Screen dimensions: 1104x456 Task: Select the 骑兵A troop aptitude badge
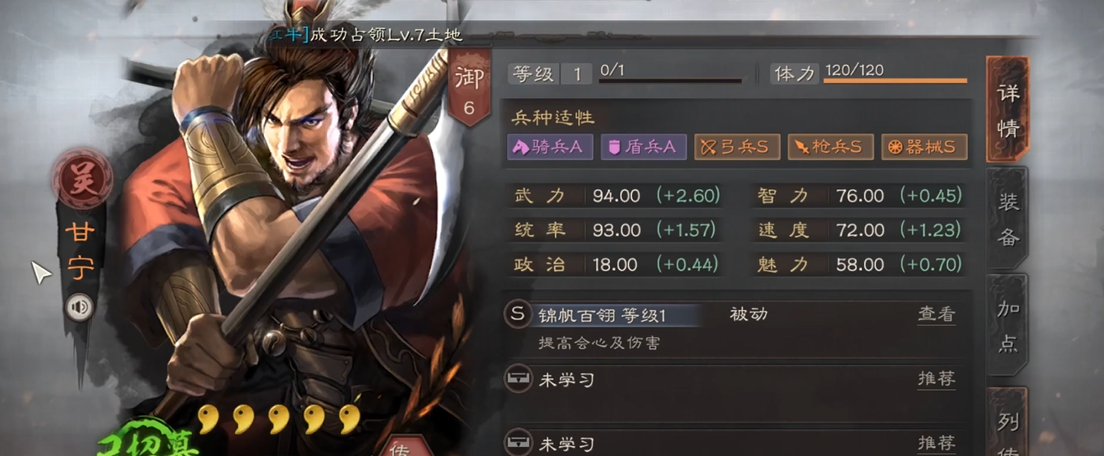pos(549,146)
